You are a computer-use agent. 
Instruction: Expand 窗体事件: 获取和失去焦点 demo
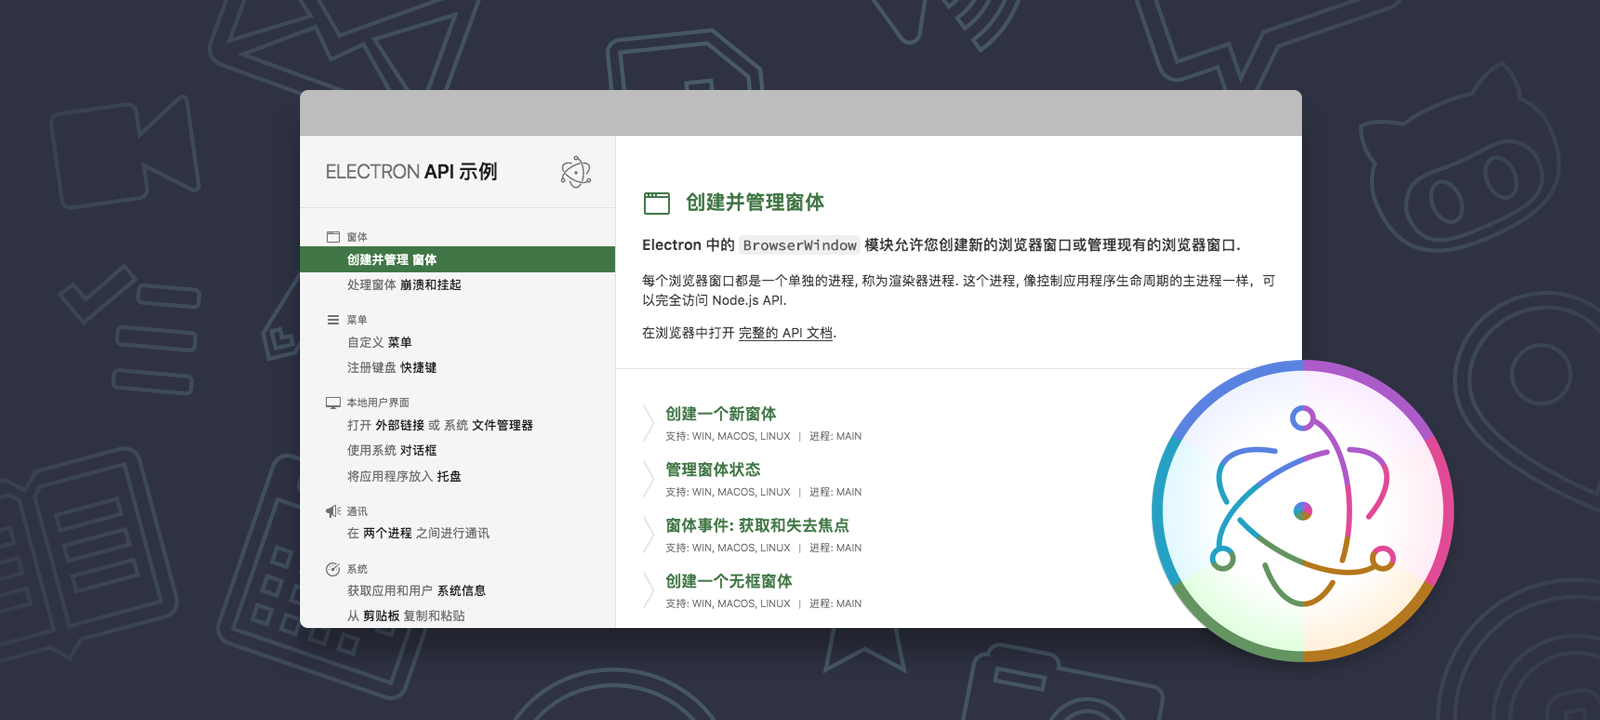pyautogui.click(x=757, y=526)
